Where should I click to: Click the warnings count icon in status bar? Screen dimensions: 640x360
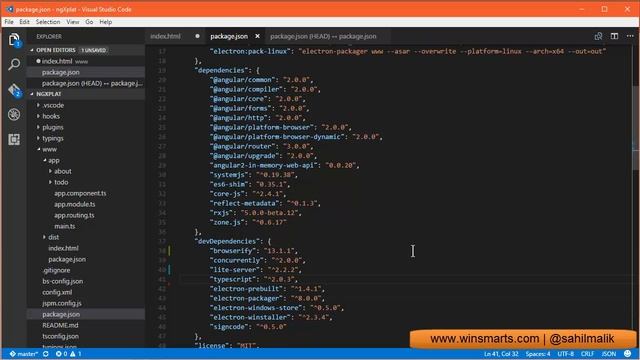pos(73,354)
